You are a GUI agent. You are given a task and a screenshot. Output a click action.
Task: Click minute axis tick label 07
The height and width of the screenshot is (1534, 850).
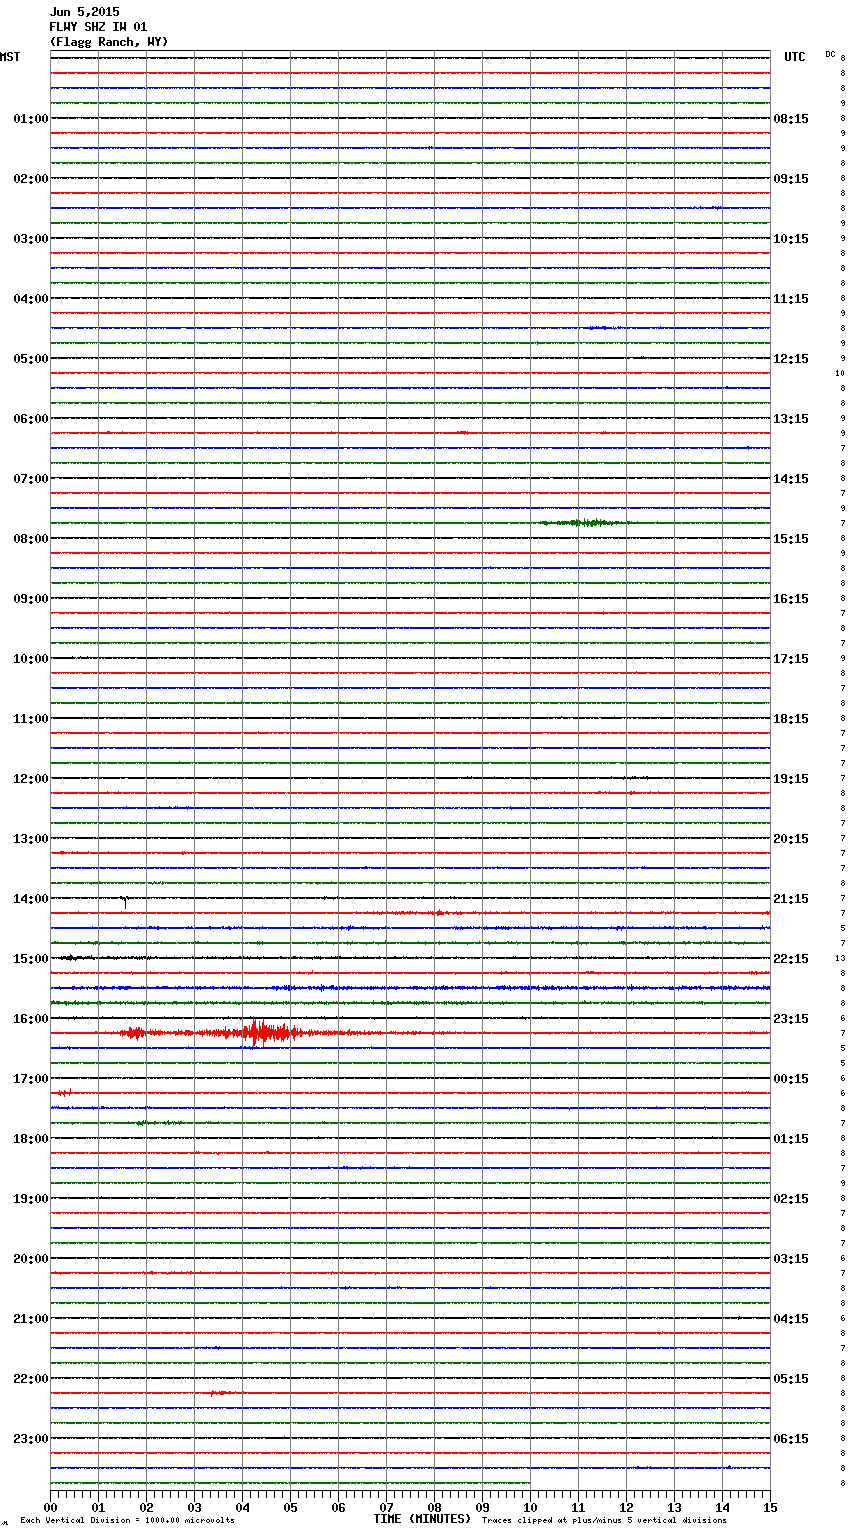point(386,1507)
